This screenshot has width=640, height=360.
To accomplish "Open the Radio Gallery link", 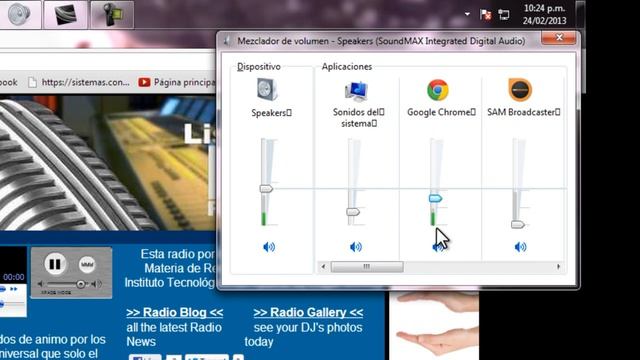I will pos(308,313).
